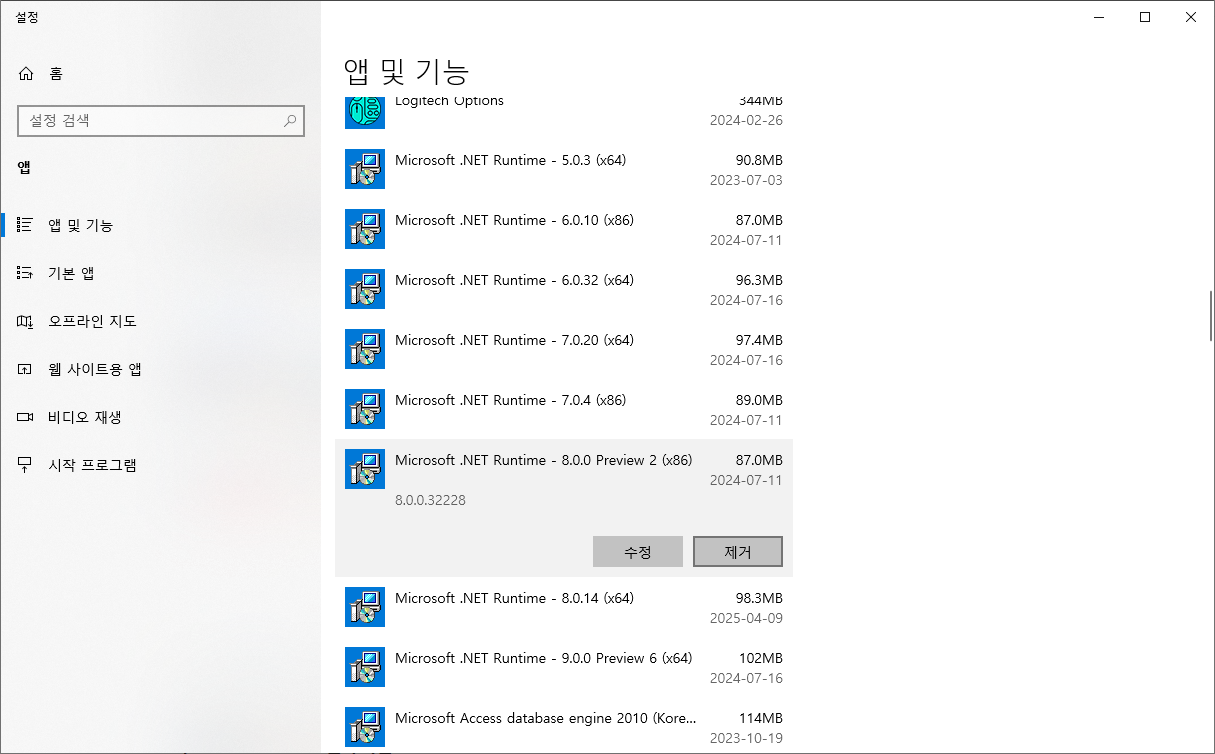Click icon of .NET Runtime 6.0.10 (x86)
1215x754 pixels.
pyautogui.click(x=365, y=229)
